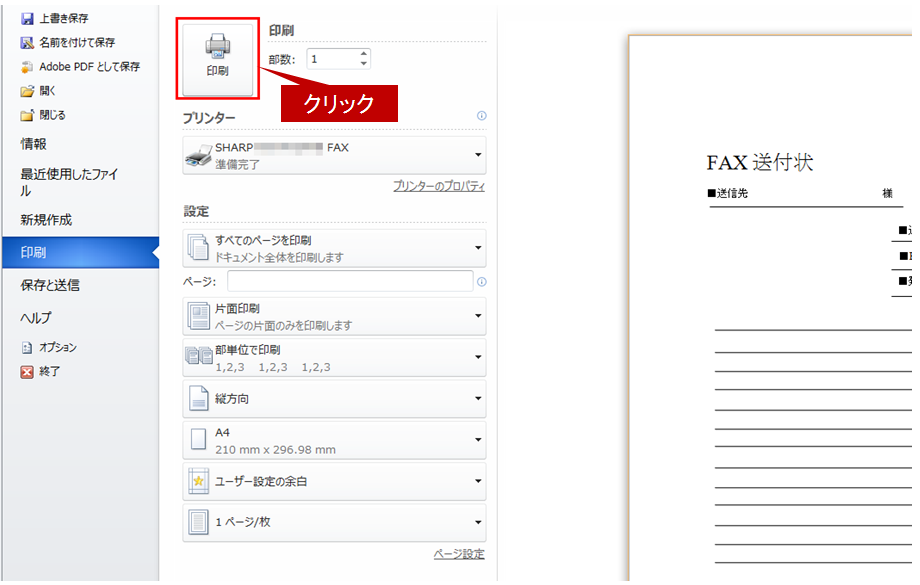Open the 1 ページ/枚 dropdown

click(334, 523)
